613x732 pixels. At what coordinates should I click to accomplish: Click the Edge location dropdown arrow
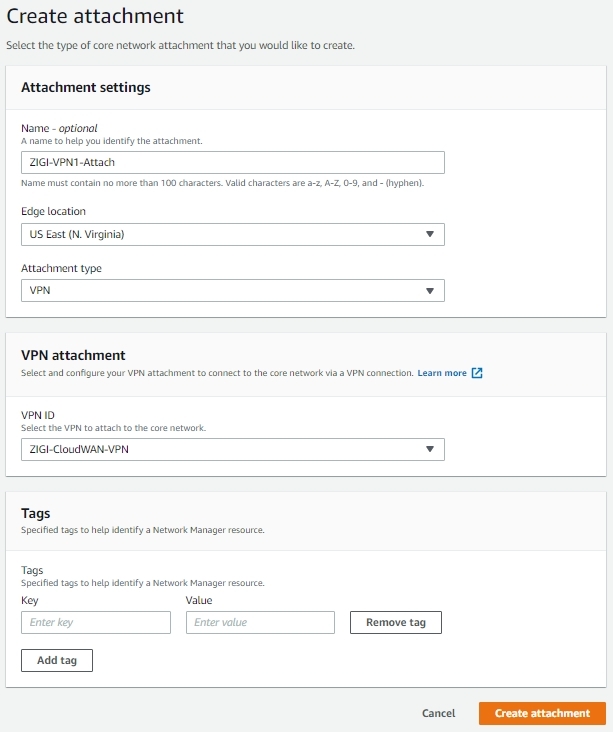(430, 234)
